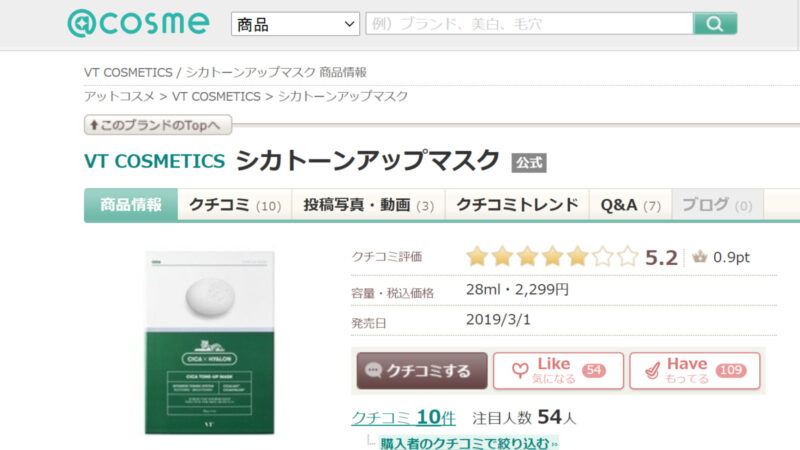Click the speech bubble icon on クチコミする

coord(373,370)
